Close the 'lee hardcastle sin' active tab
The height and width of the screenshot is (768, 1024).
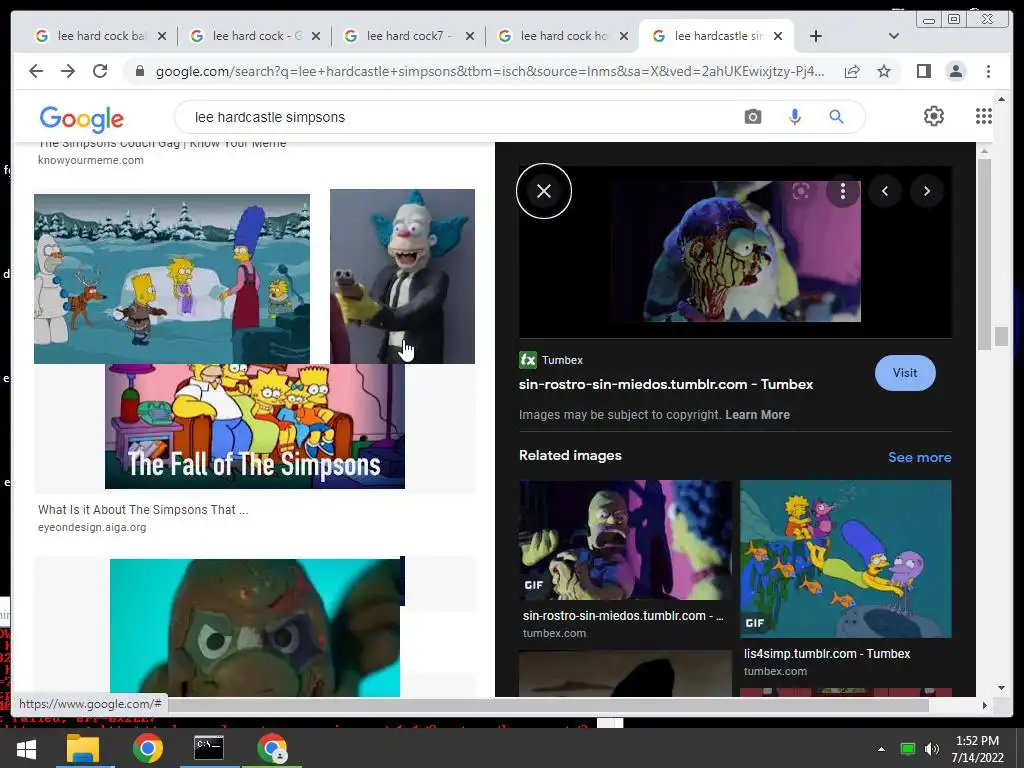click(x=778, y=36)
